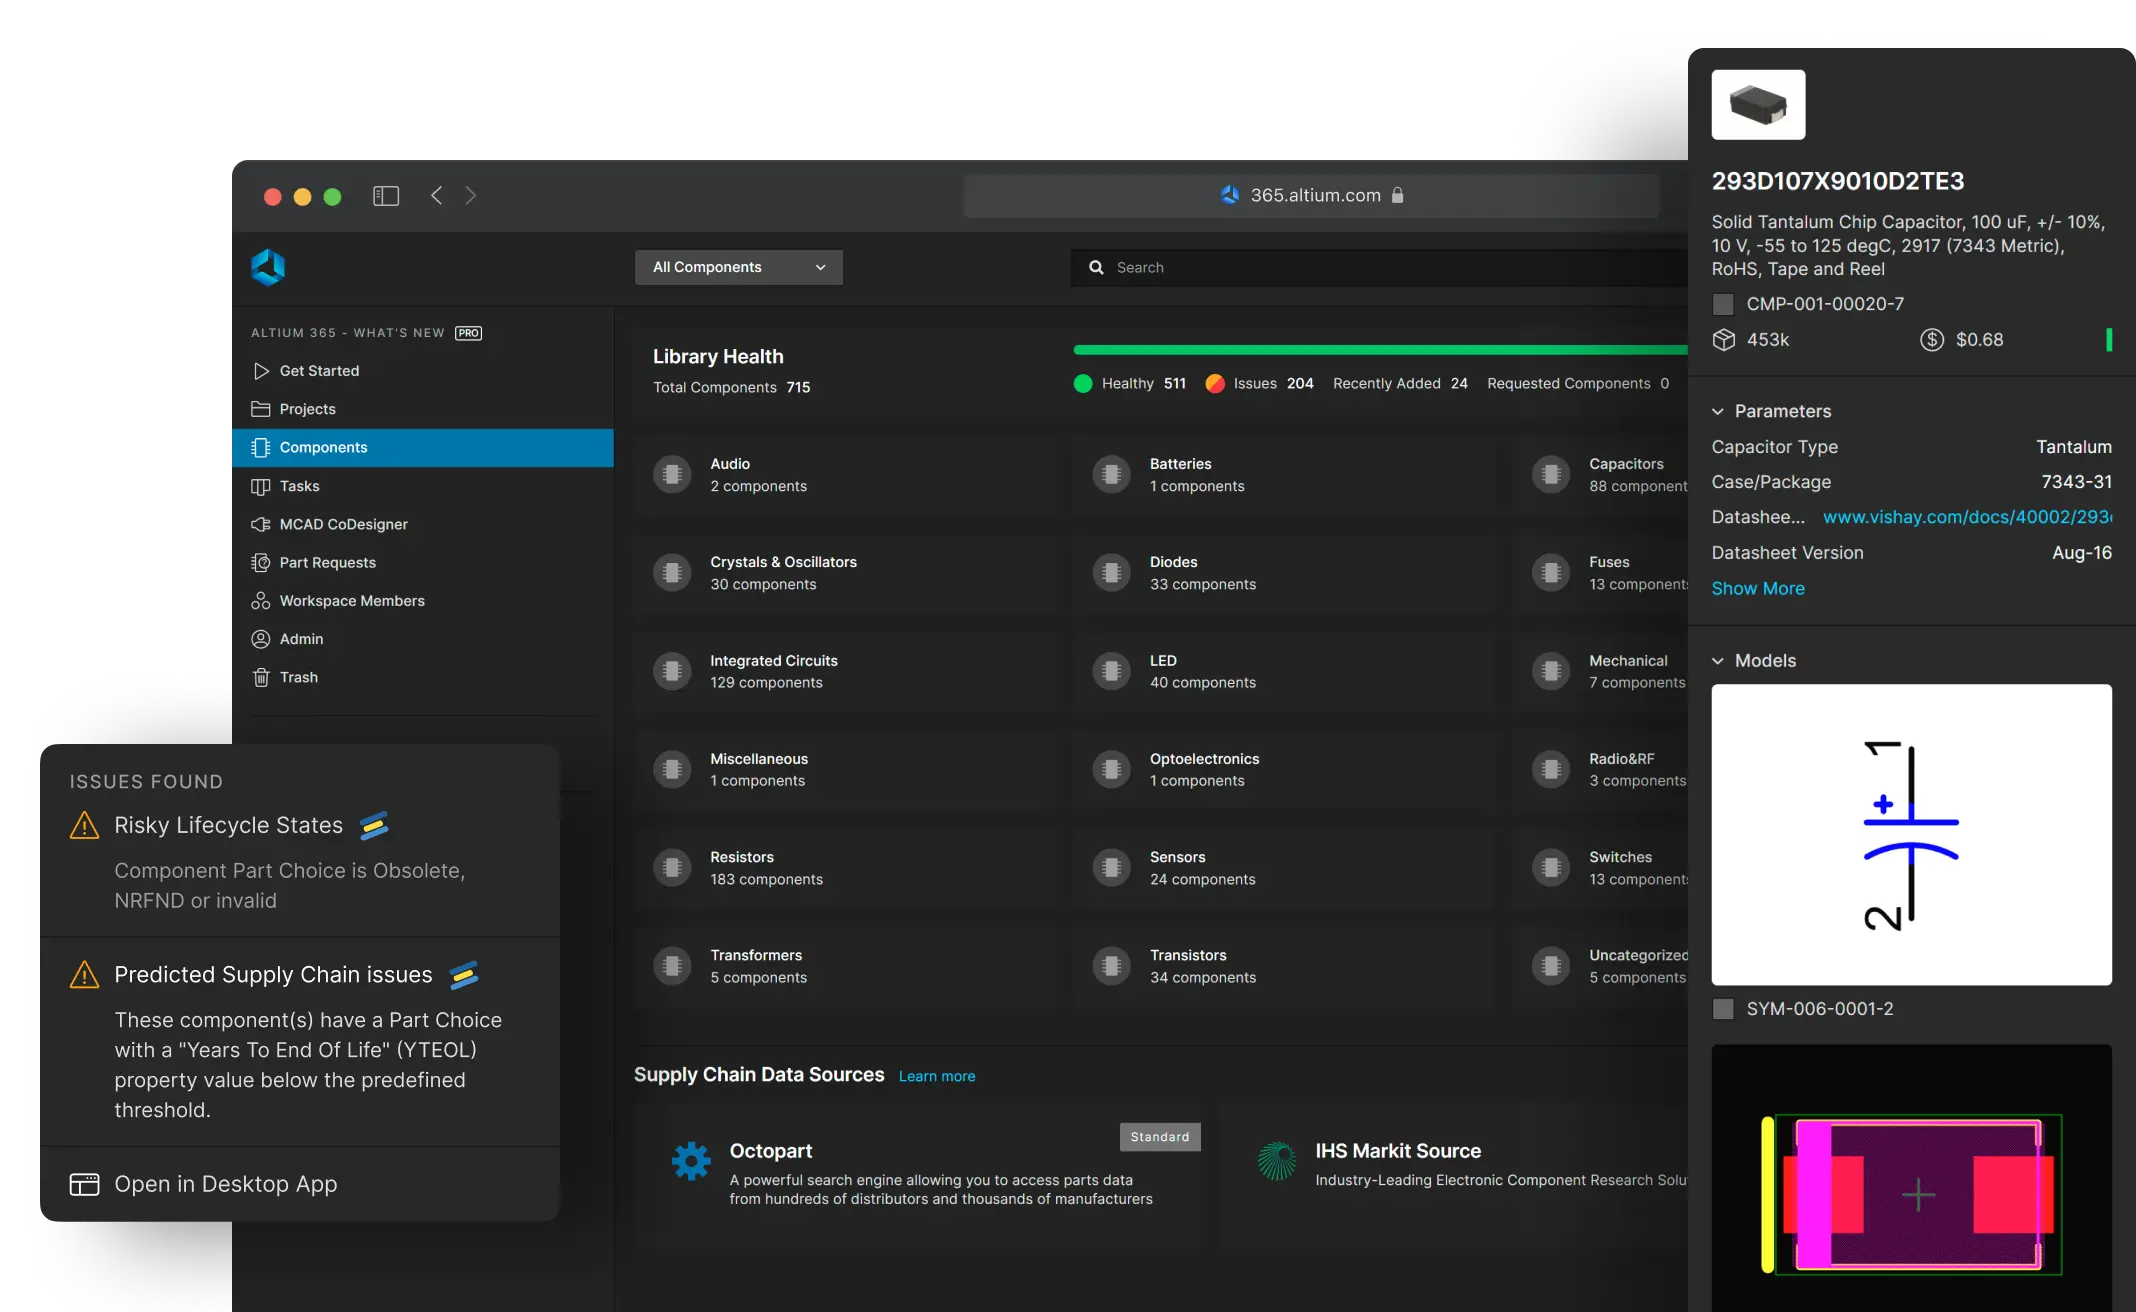This screenshot has height=1312, width=2136.
Task: Click the Capacitors category chip icon
Action: pos(1551,474)
